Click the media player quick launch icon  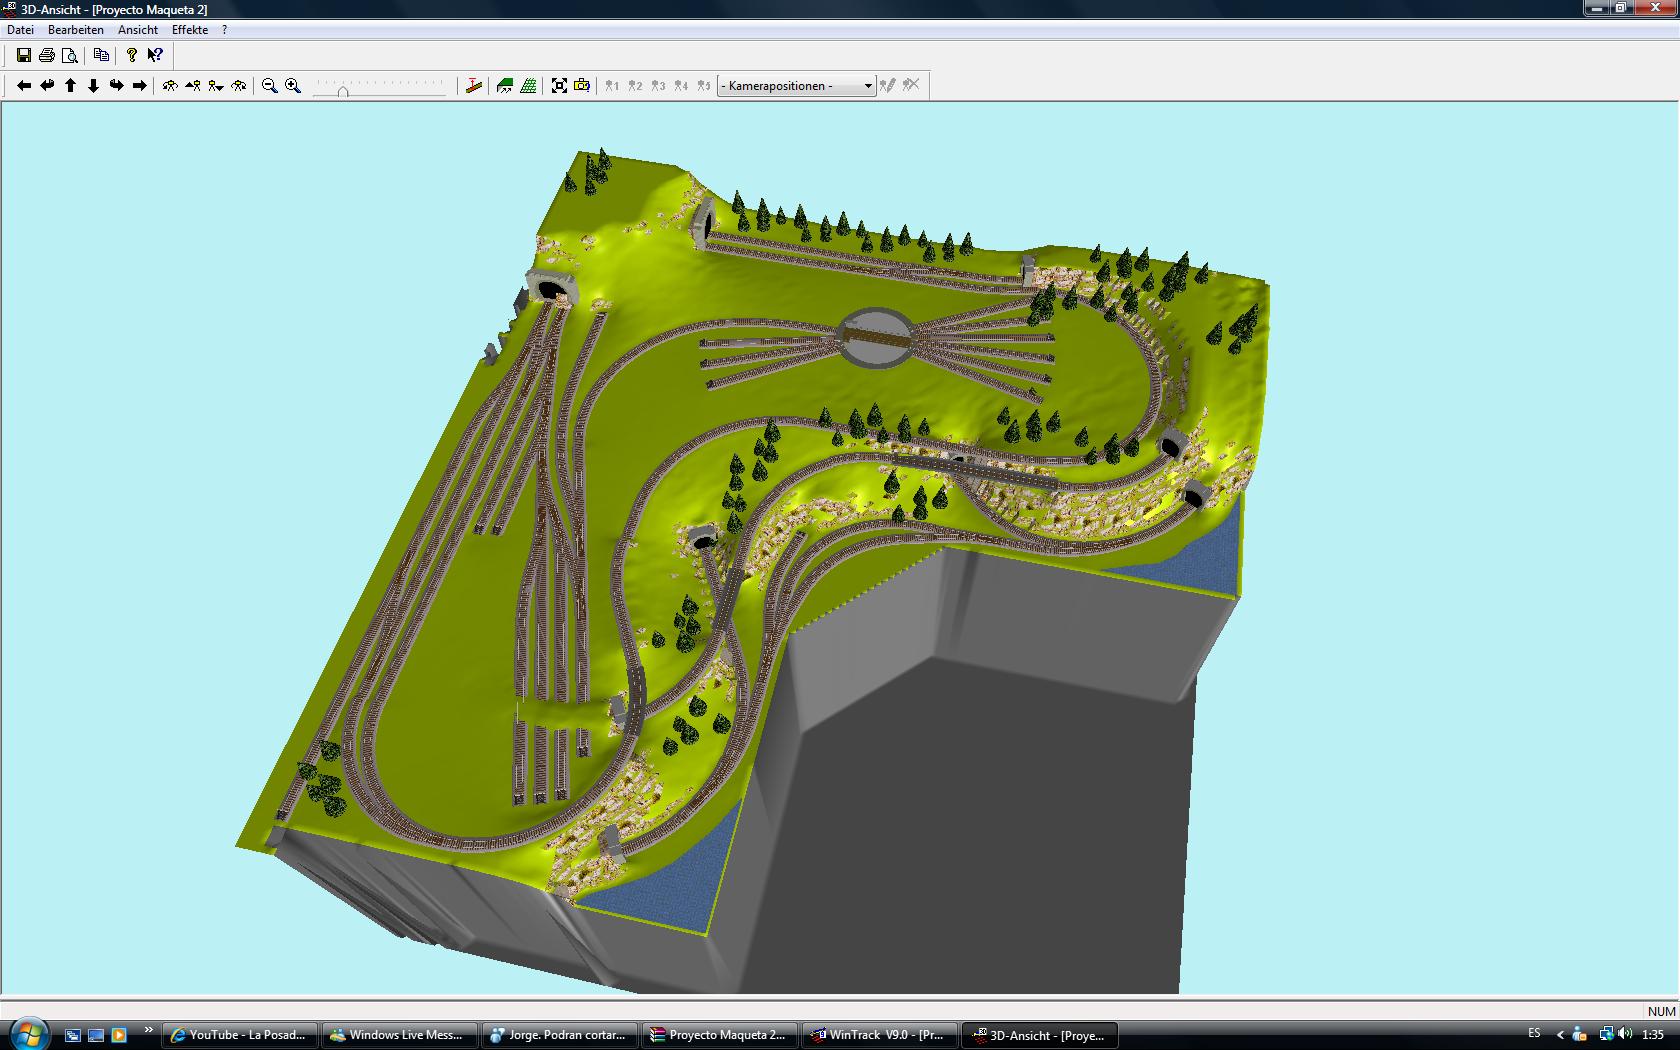[x=119, y=1035]
